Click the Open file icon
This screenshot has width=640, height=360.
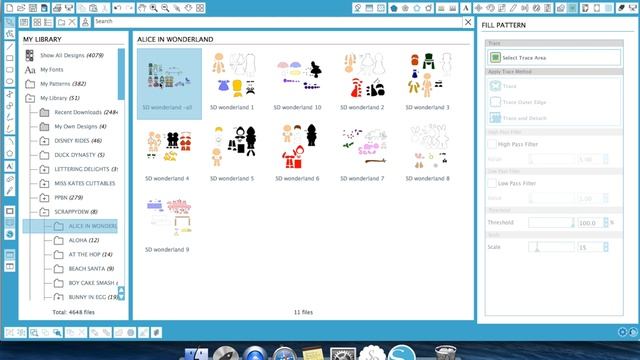[x=21, y=8]
